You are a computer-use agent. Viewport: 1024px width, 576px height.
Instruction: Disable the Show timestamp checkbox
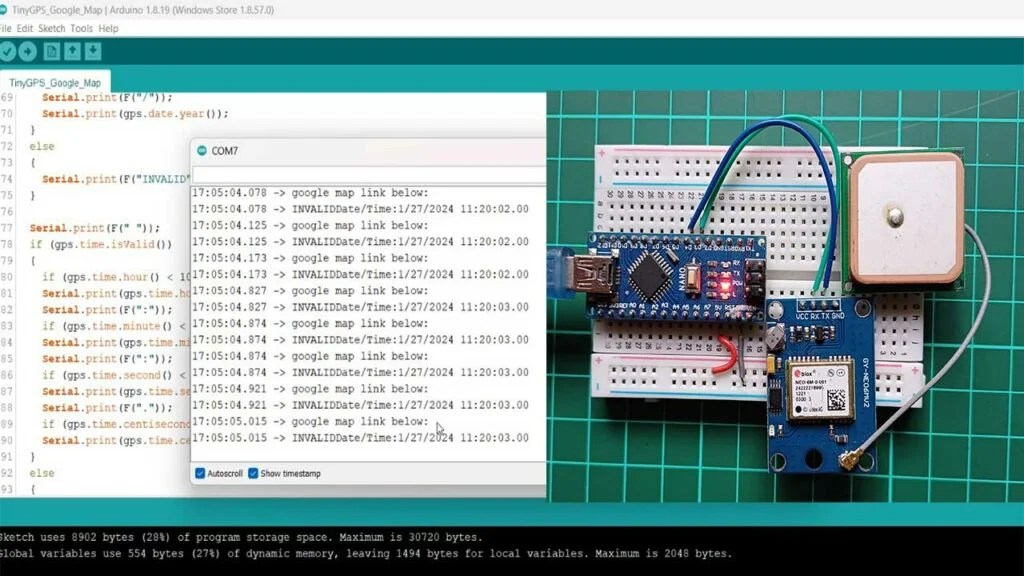pyautogui.click(x=253, y=475)
